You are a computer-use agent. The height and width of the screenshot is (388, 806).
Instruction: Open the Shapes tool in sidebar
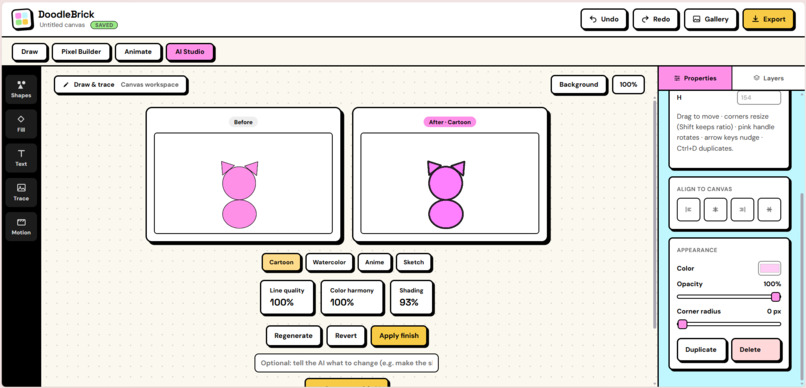tap(21, 89)
